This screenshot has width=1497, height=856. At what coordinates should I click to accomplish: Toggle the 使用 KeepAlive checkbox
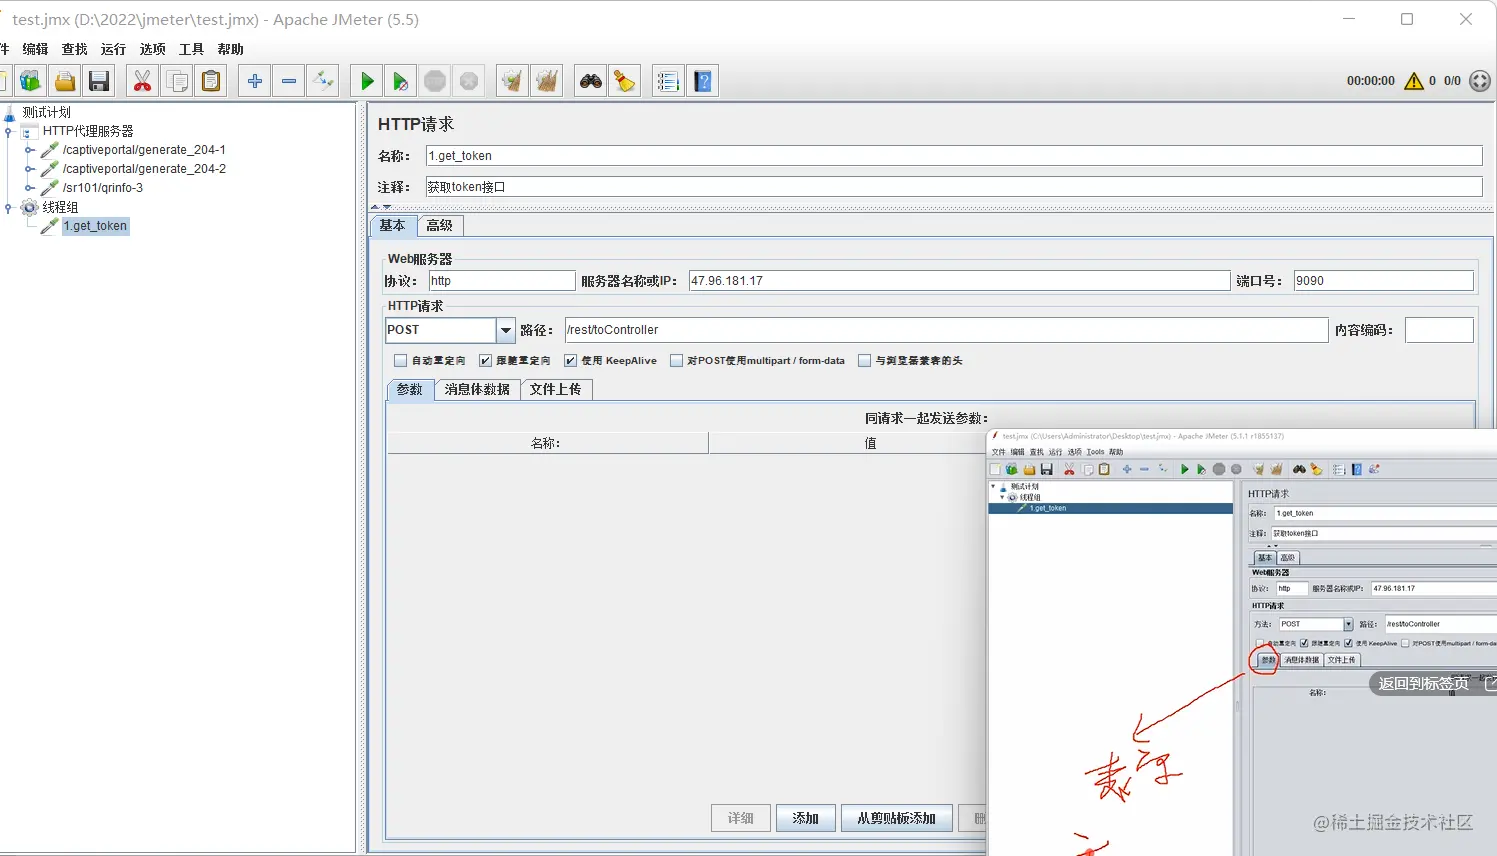click(x=571, y=361)
